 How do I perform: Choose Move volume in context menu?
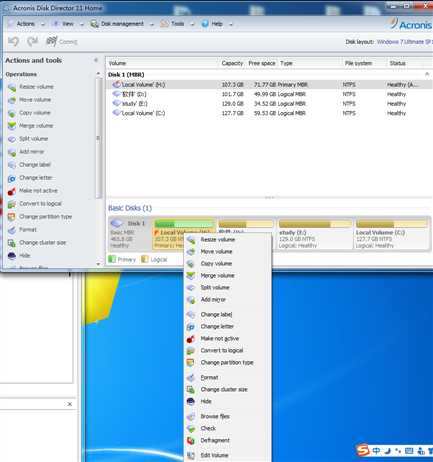point(228,252)
